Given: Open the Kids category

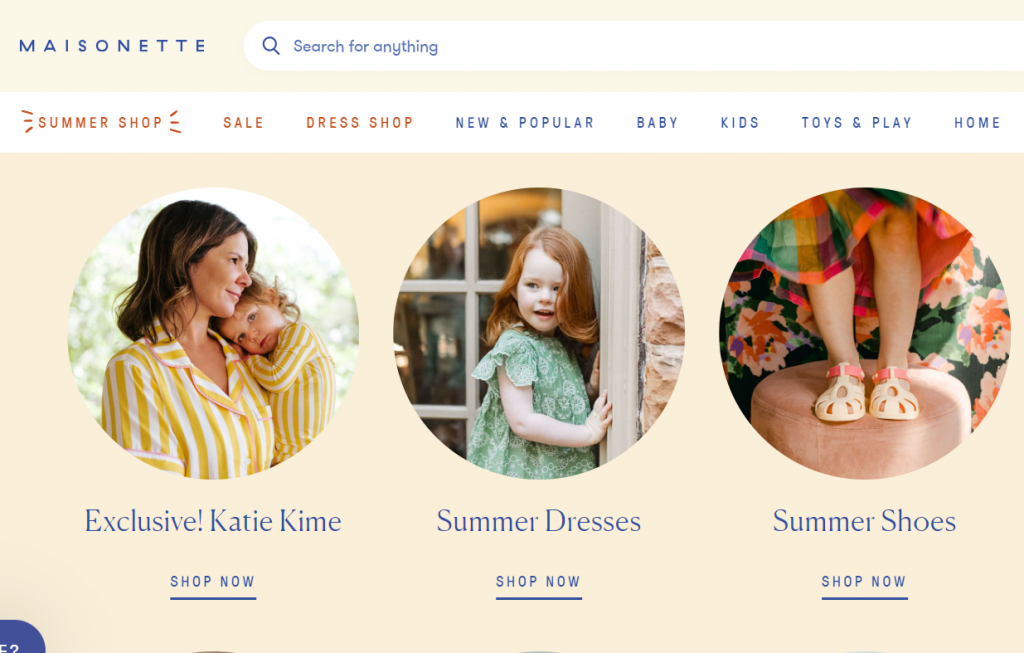Looking at the screenshot, I should tap(740, 123).
